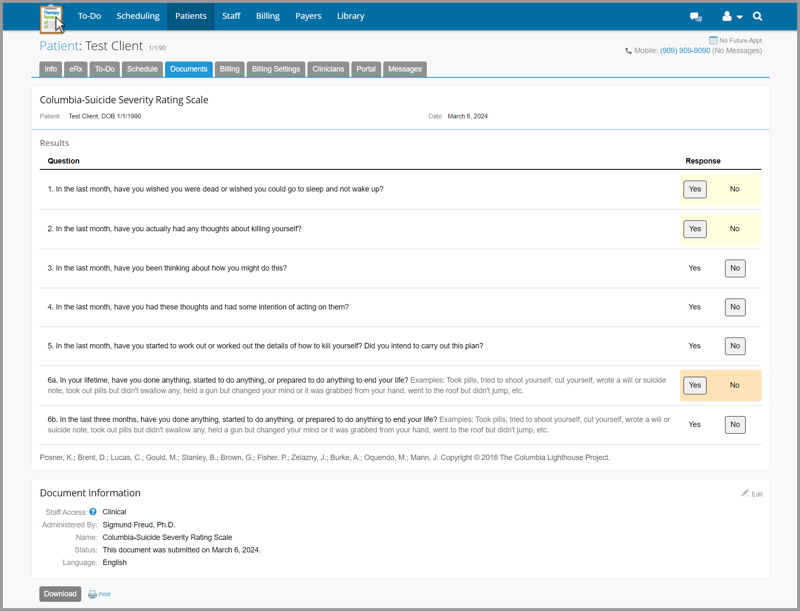Open the Scheduling menu
800x611 pixels.
pyautogui.click(x=138, y=16)
